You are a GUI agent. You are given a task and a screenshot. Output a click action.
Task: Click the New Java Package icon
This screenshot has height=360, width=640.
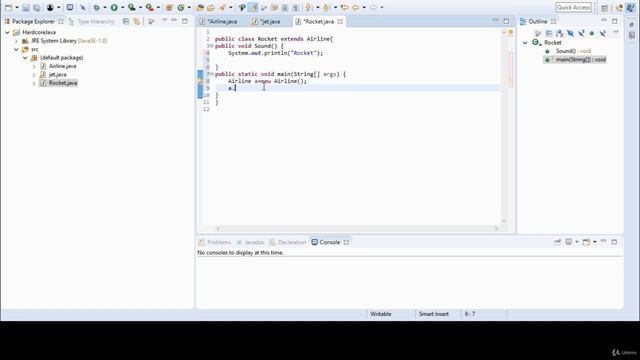[169, 7]
